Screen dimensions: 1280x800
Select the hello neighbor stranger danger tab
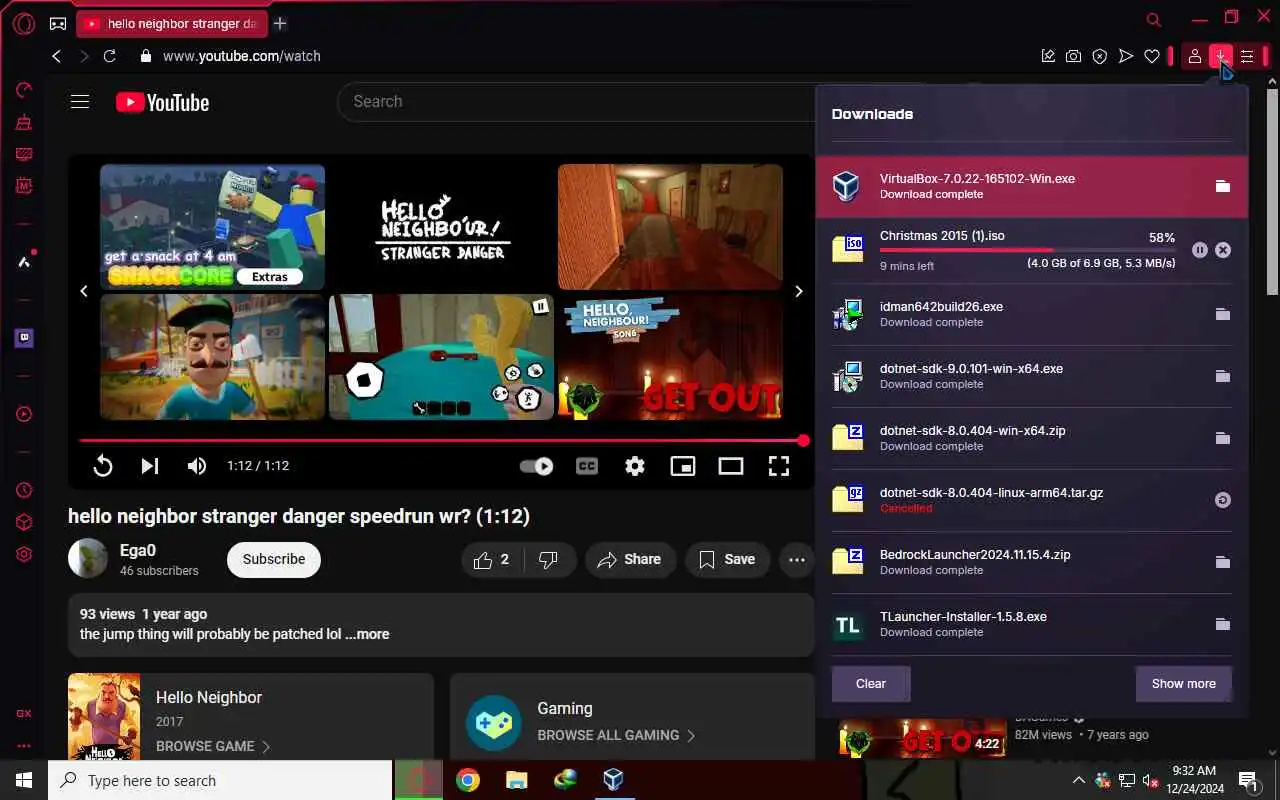click(170, 23)
